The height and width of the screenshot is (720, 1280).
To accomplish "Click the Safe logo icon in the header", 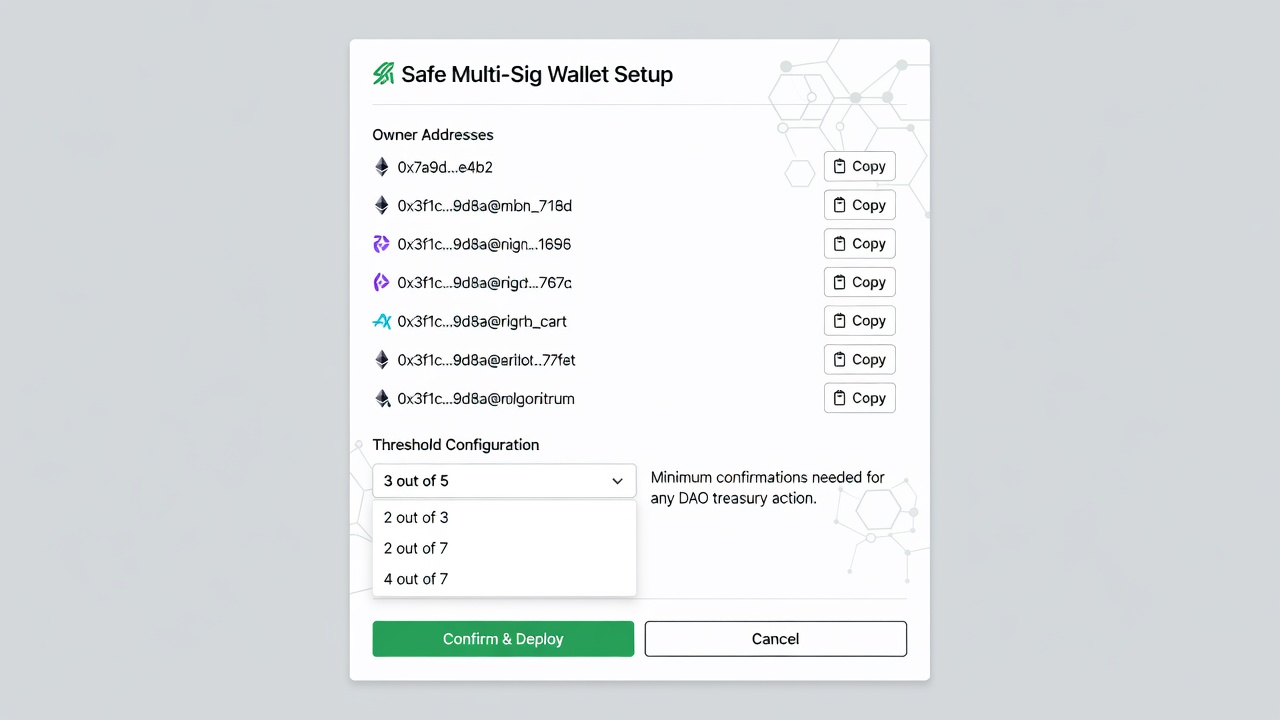I will 383,74.
